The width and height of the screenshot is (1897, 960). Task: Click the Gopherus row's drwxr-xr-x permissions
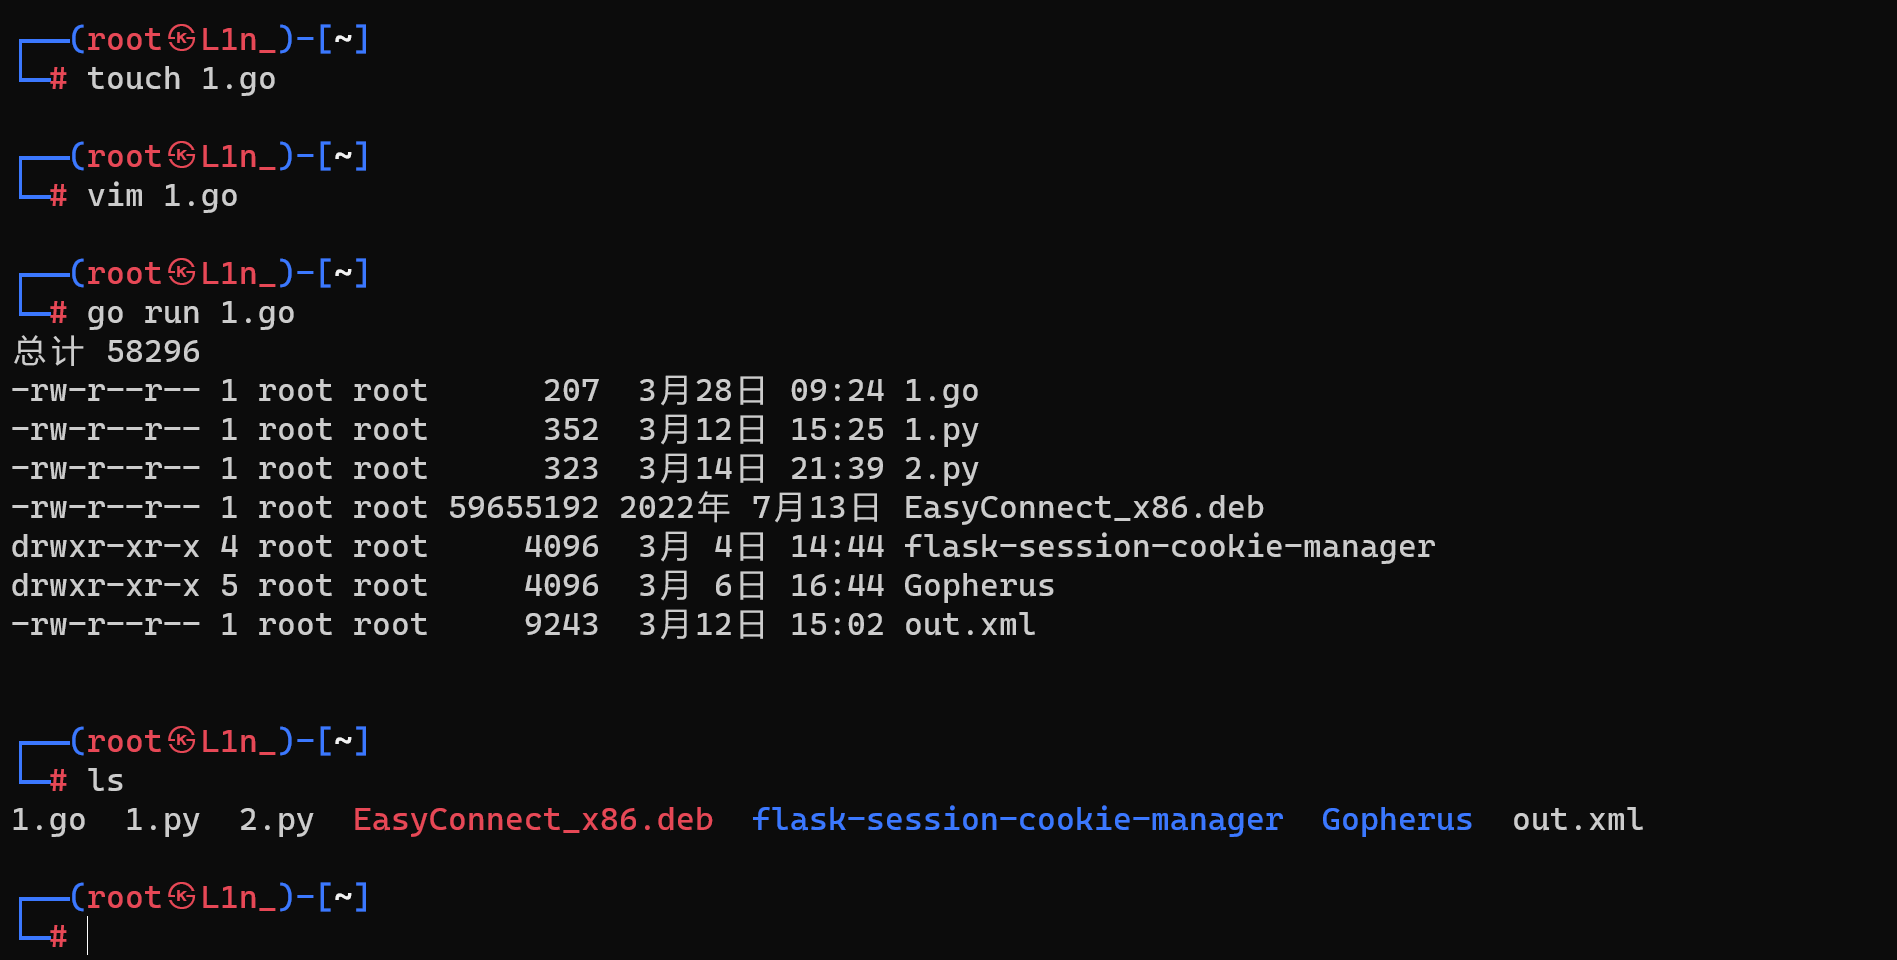105,586
